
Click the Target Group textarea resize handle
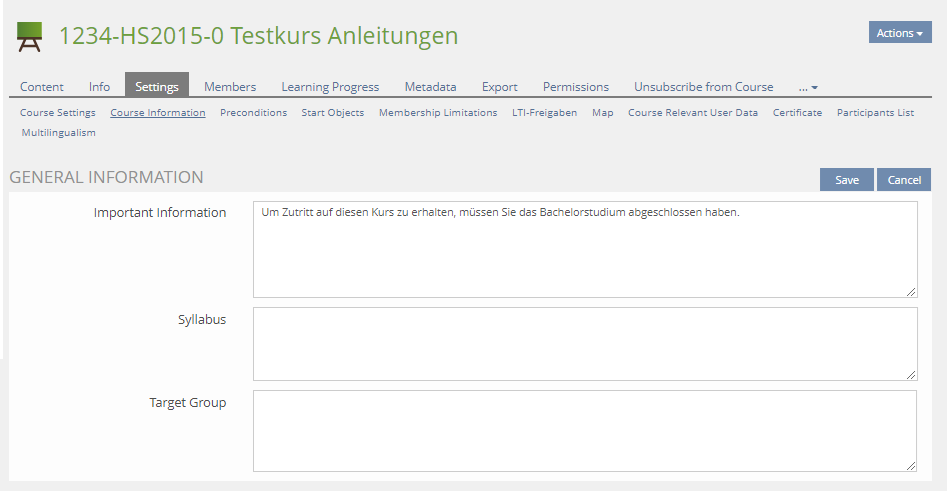(x=911, y=465)
